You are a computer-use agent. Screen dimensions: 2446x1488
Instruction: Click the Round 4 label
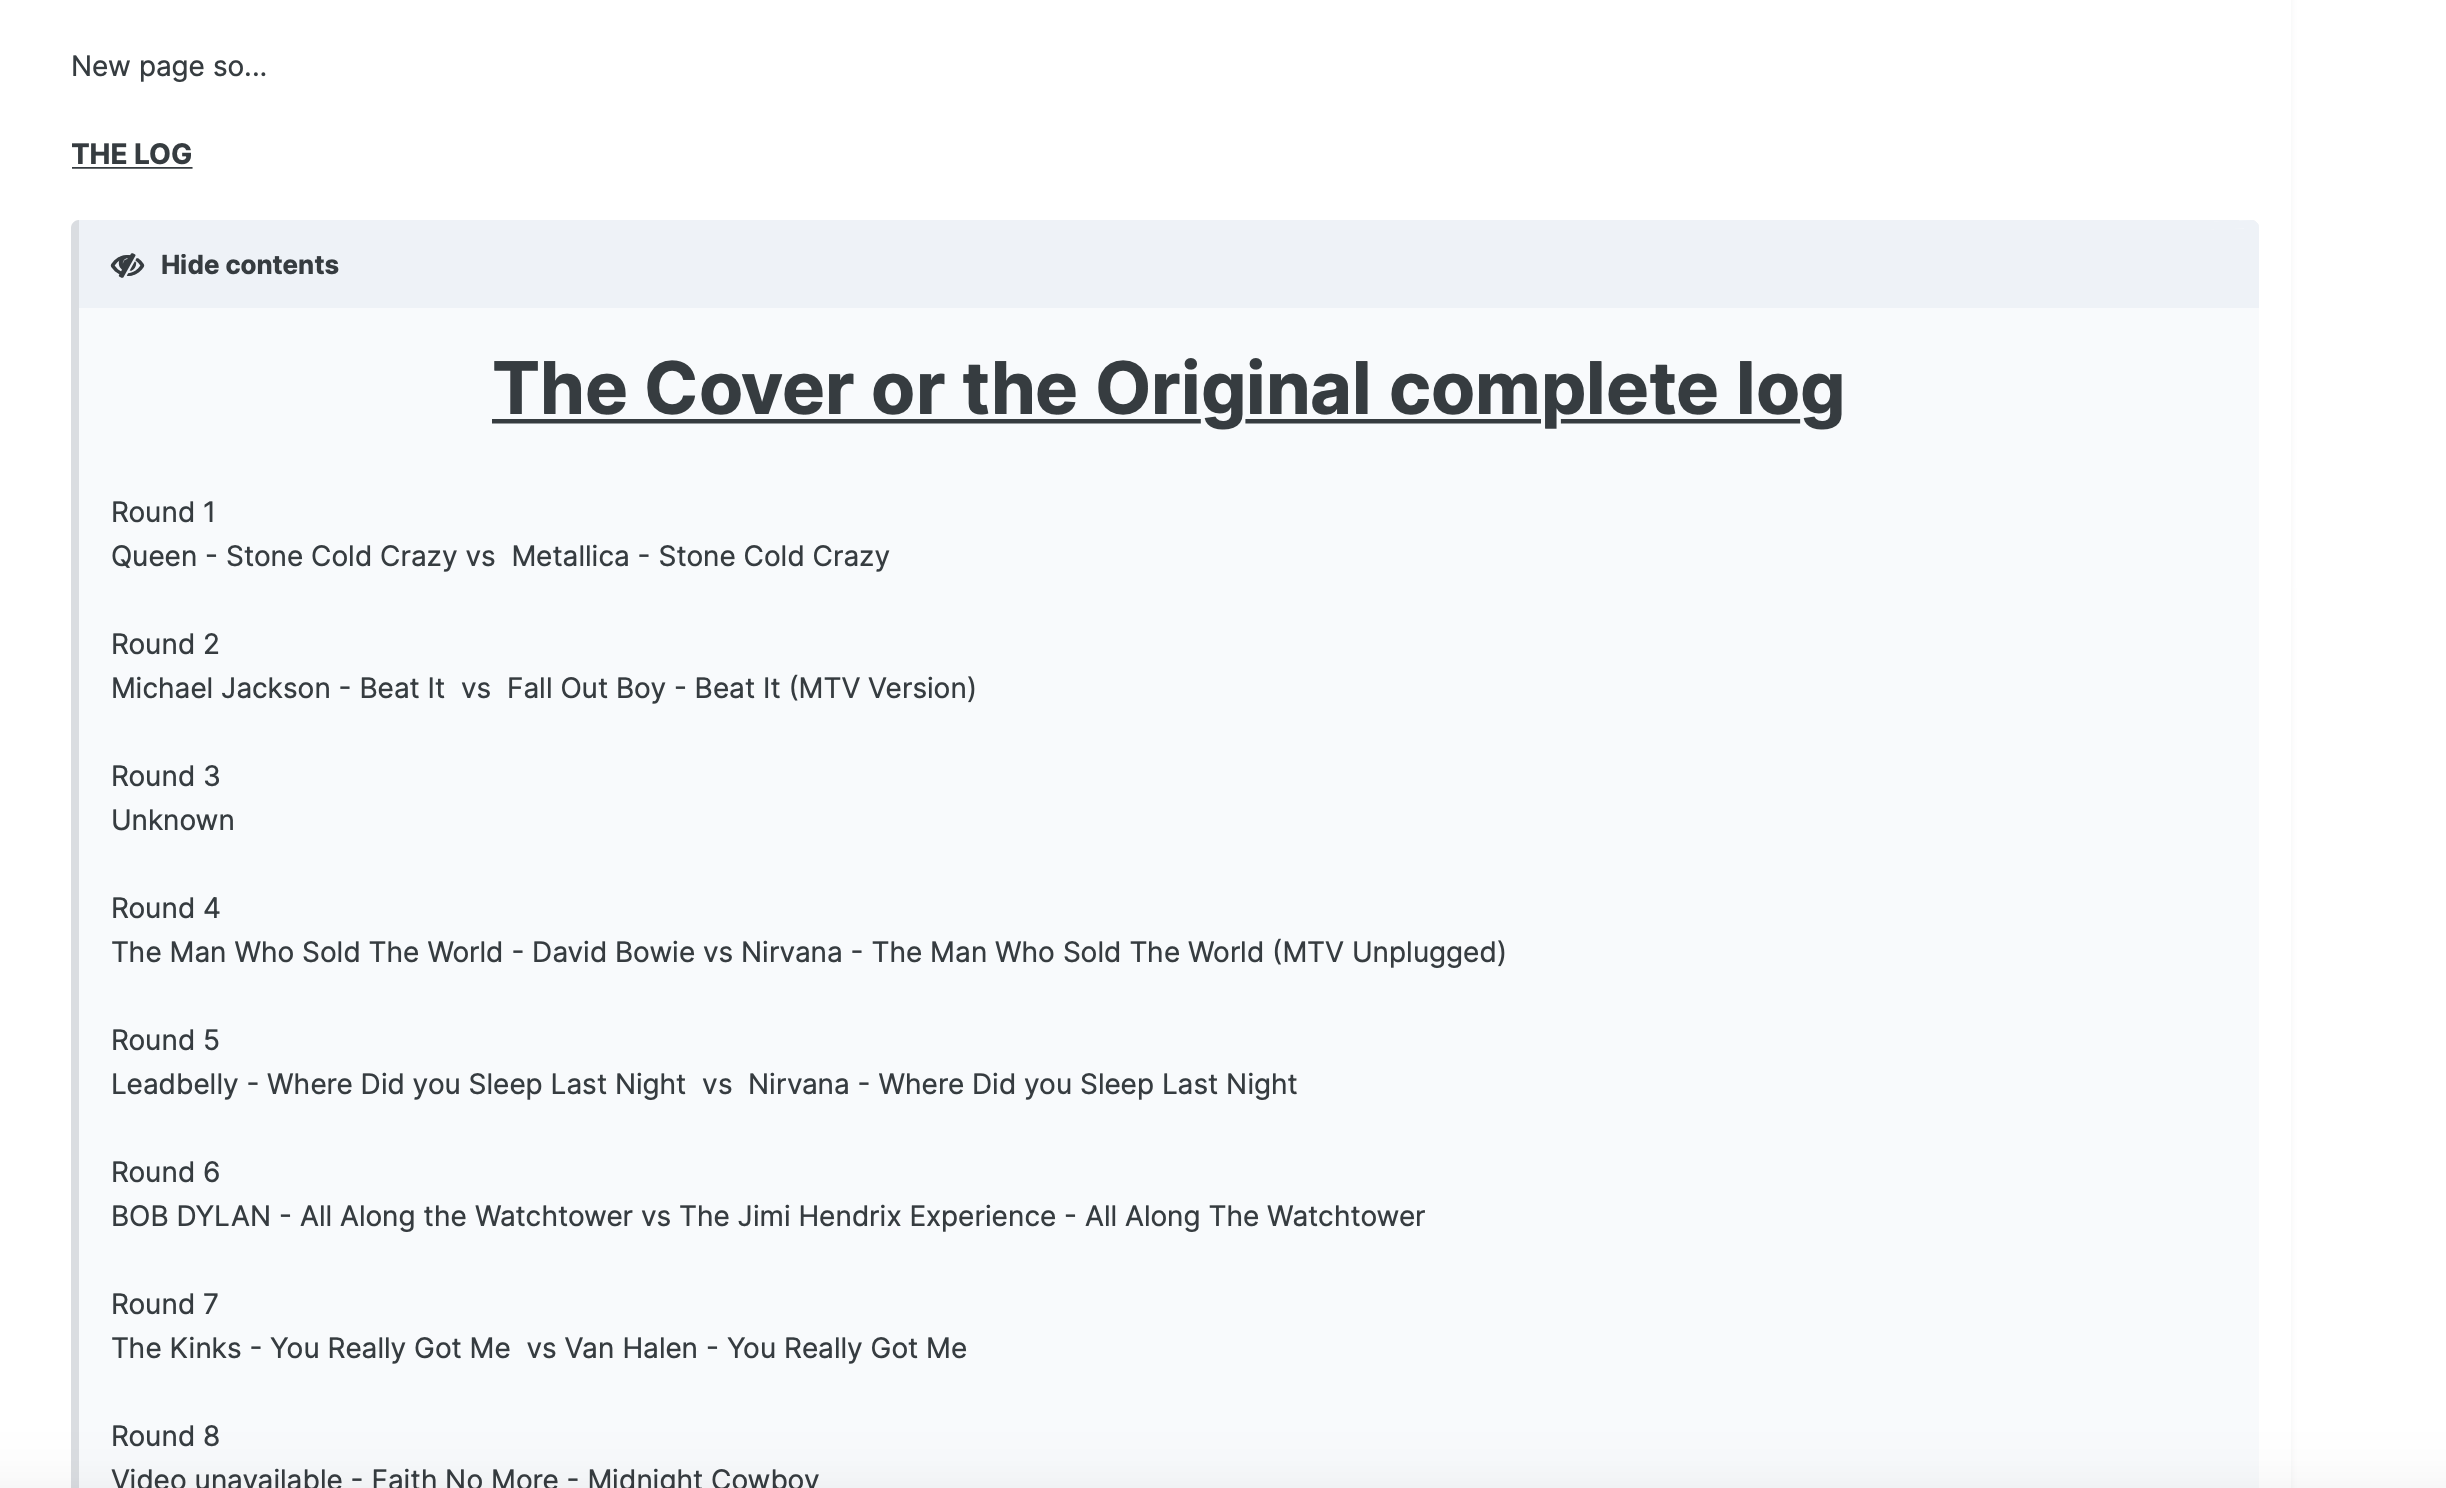click(x=165, y=908)
